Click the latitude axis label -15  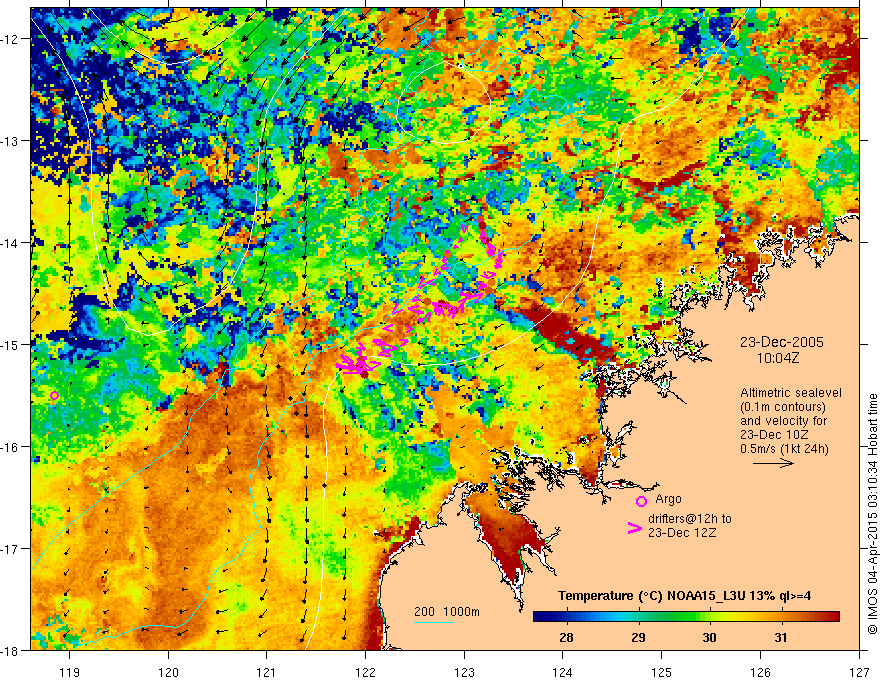10,344
